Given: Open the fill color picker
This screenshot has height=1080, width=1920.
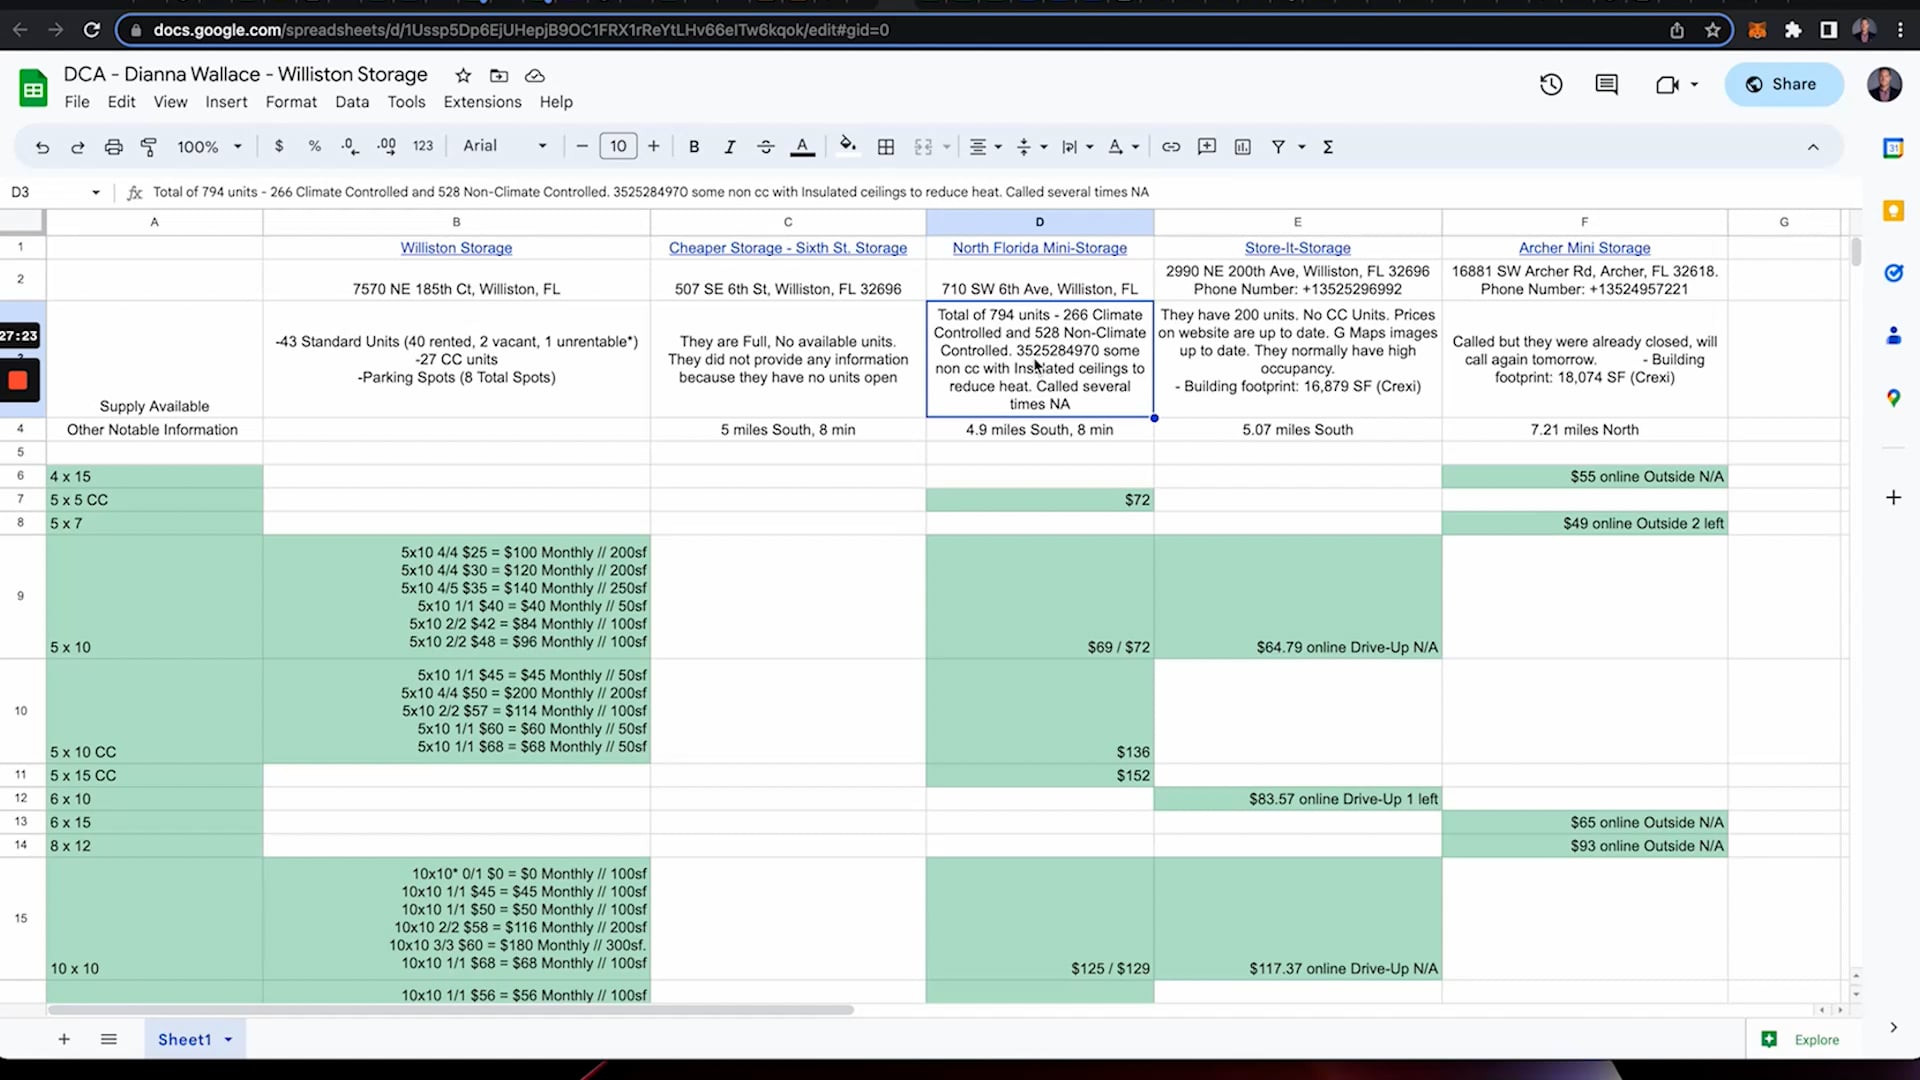Looking at the screenshot, I should pyautogui.click(x=847, y=146).
